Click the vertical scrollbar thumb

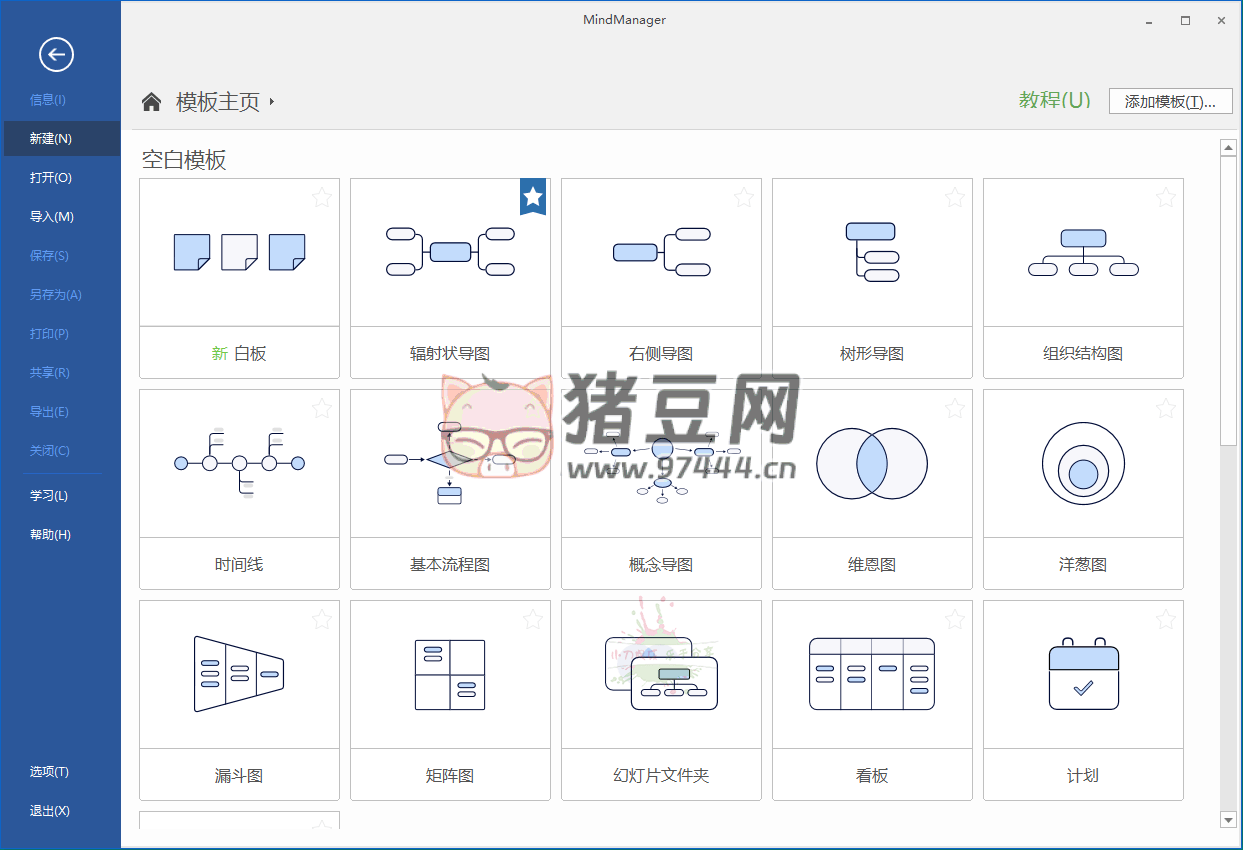1229,301
